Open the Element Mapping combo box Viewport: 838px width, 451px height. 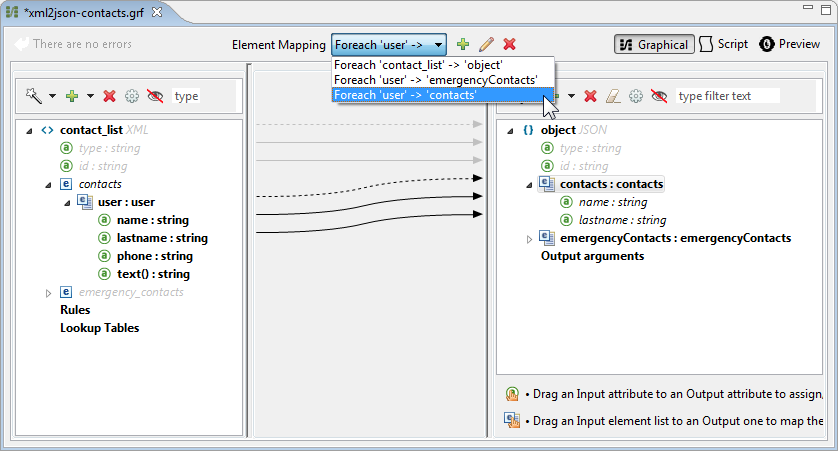coord(389,44)
